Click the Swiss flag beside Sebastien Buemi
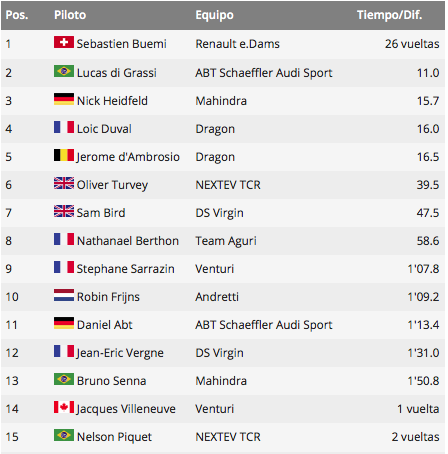This screenshot has width=448, height=454. tap(64, 42)
